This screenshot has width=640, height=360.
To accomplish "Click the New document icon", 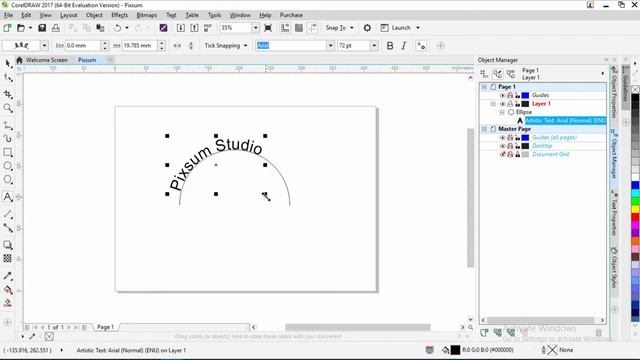I will (7, 28).
